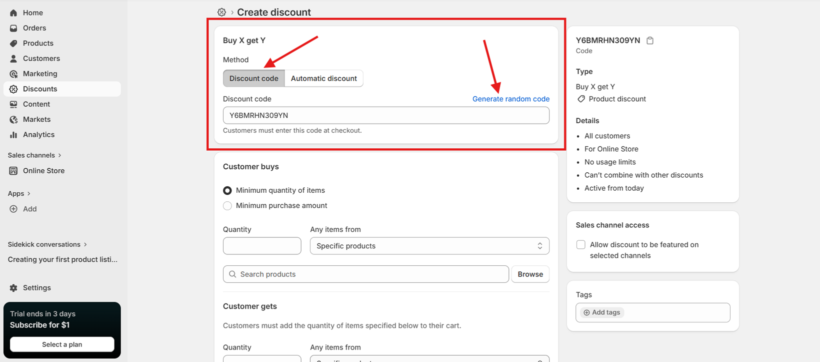Open Settings in sidebar
820x362 pixels.
click(62, 288)
